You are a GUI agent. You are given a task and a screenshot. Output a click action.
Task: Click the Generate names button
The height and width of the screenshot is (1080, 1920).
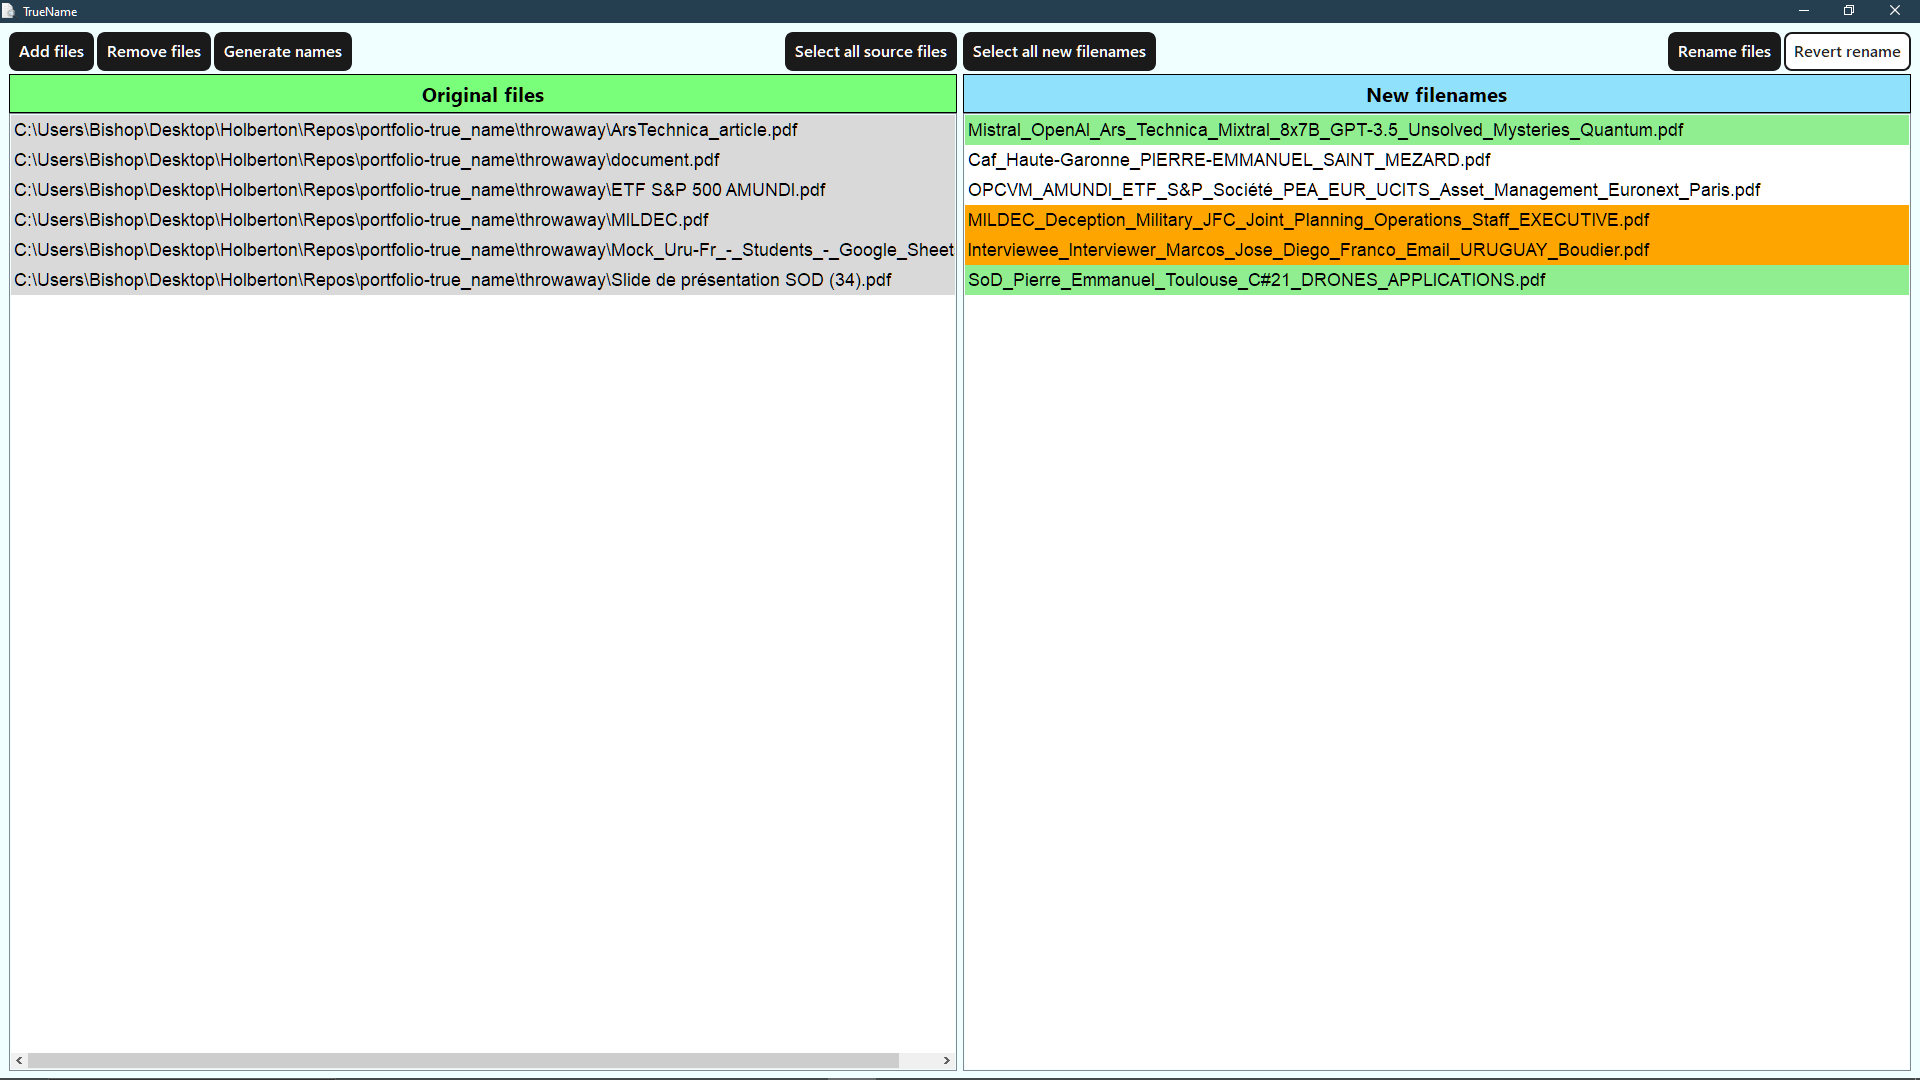[282, 51]
